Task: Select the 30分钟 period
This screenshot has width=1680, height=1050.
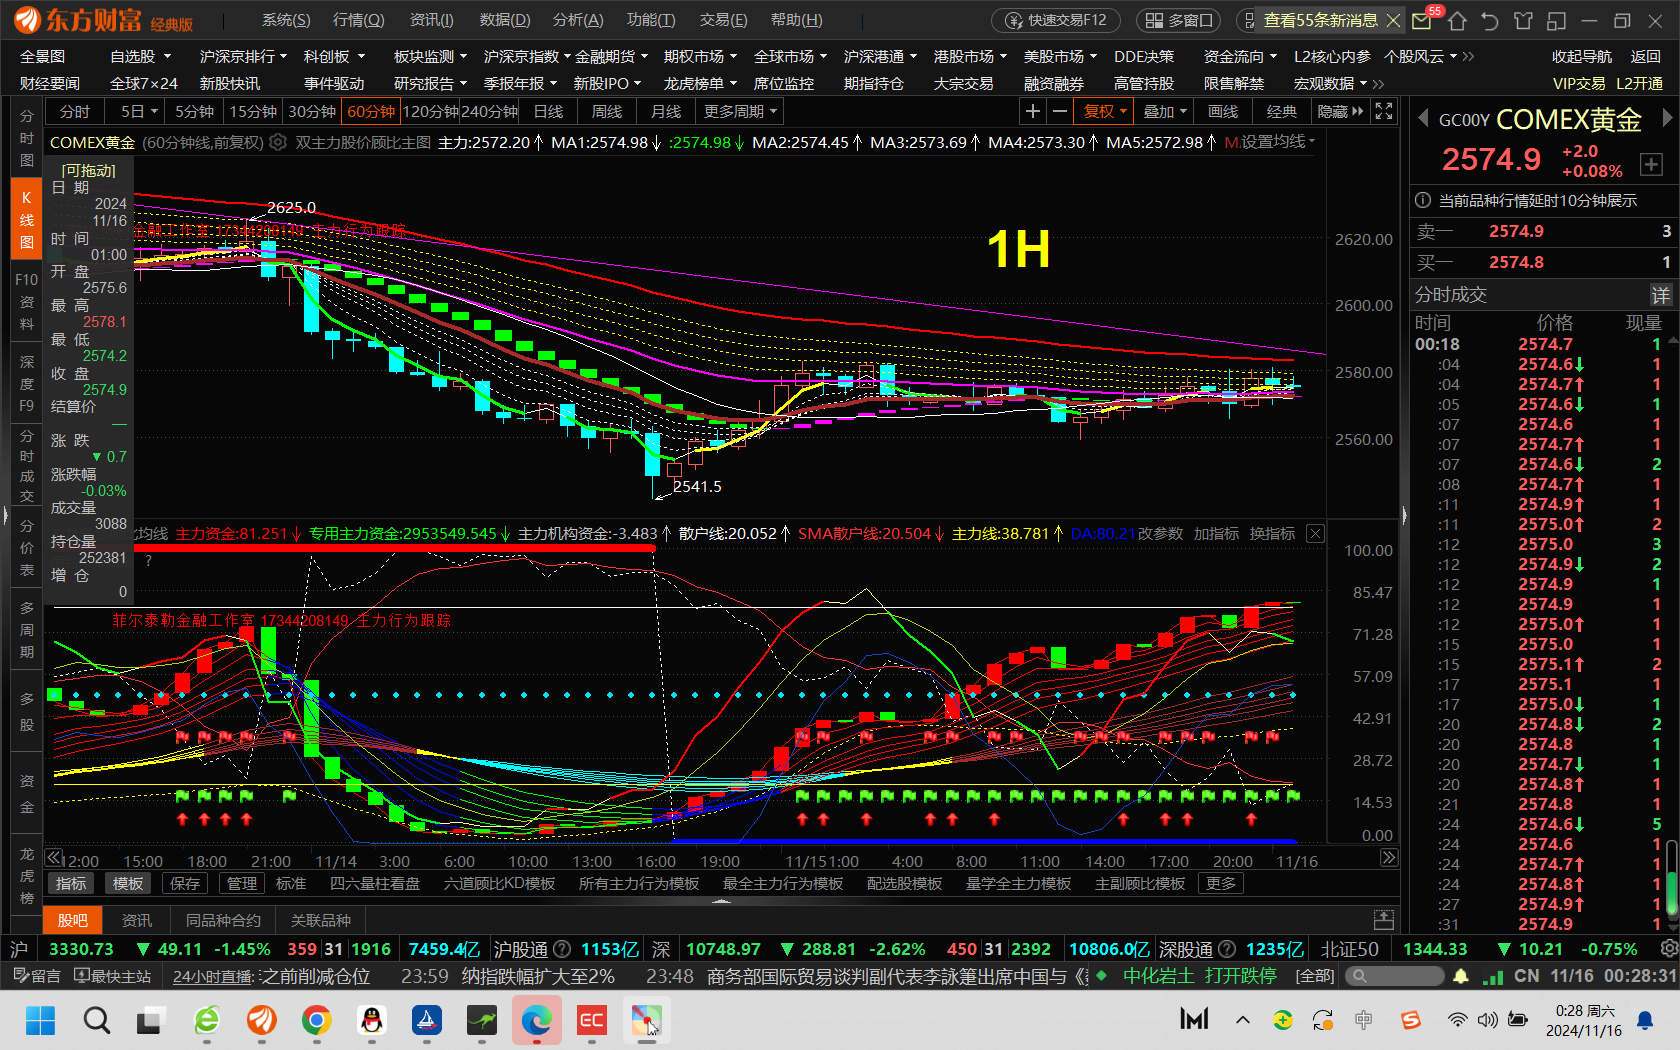Action: [x=312, y=111]
